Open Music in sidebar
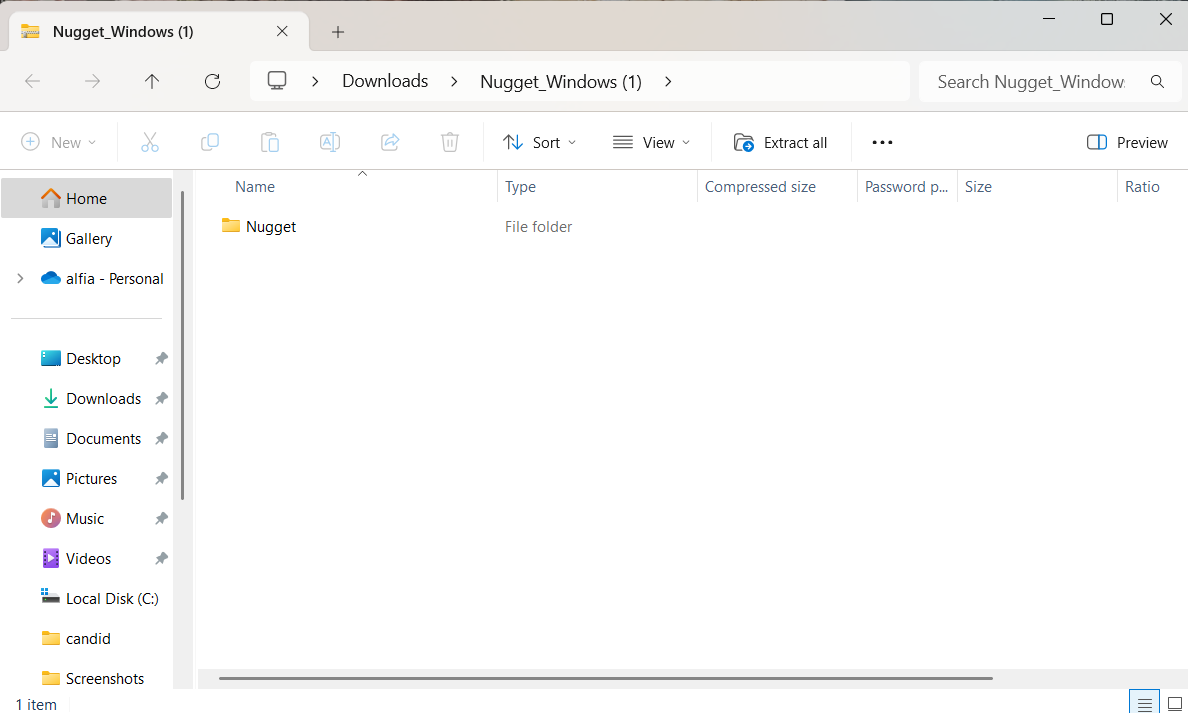Image resolution: width=1188 pixels, height=713 pixels. pyautogui.click(x=85, y=519)
